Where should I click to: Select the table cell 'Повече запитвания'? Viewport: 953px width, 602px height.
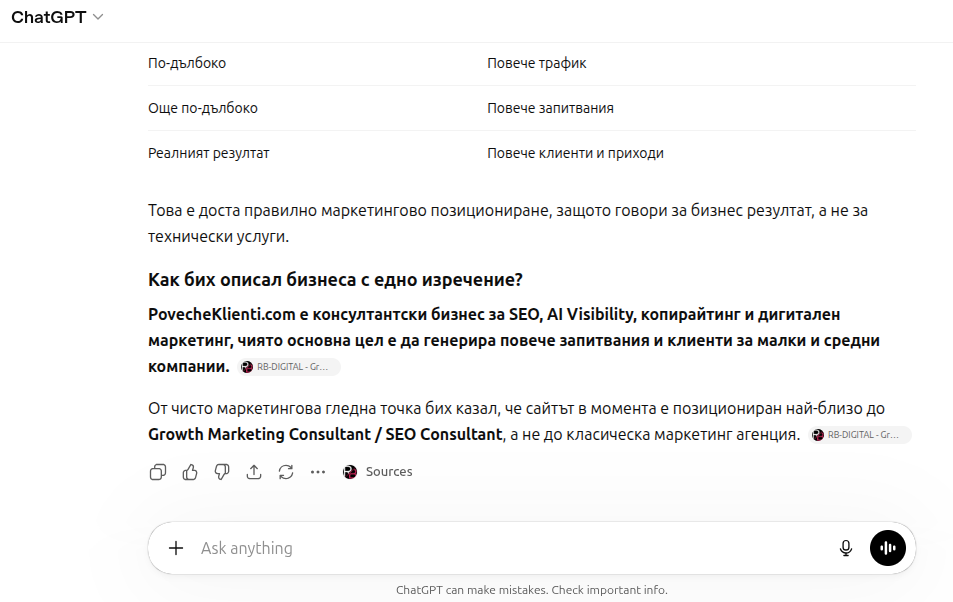tap(551, 108)
